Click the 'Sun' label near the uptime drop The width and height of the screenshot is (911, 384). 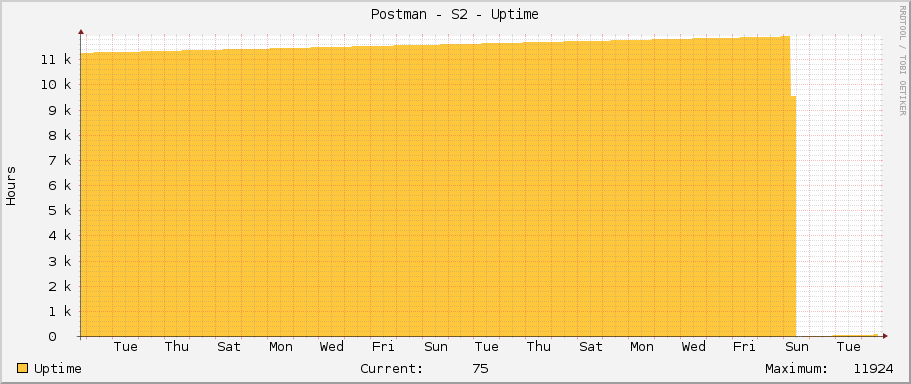pos(797,347)
